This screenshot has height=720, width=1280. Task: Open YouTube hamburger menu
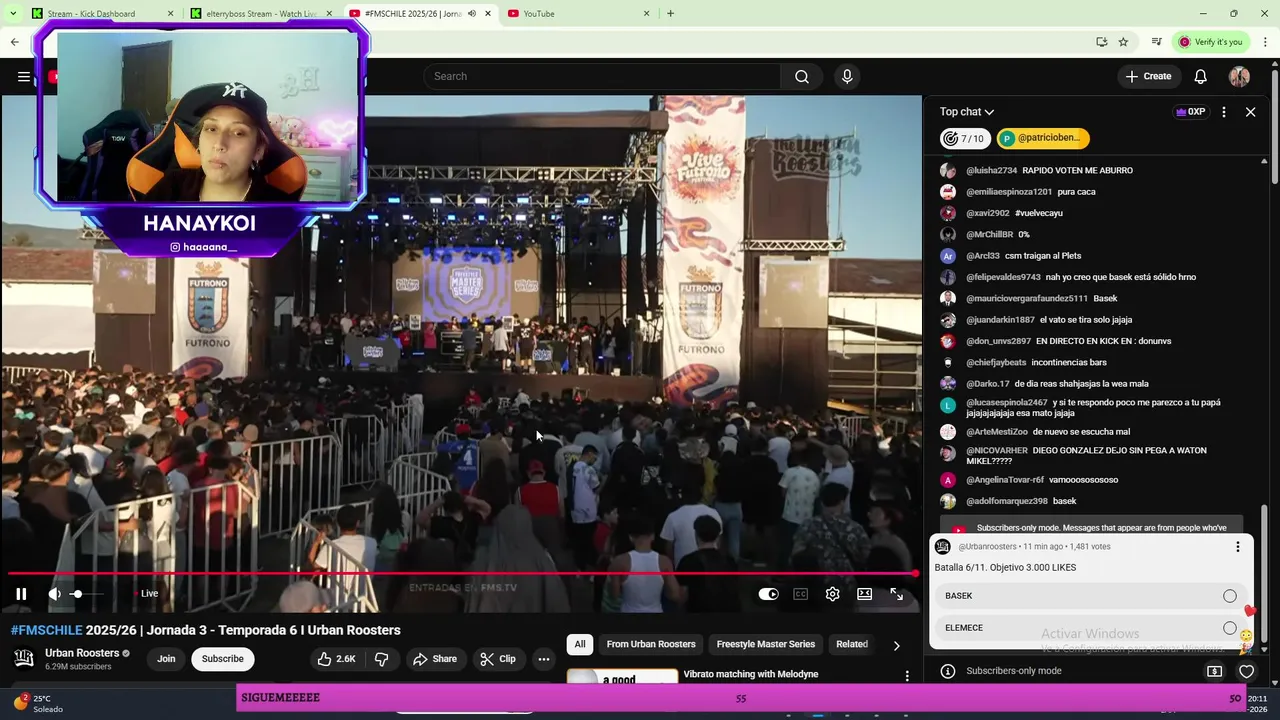point(24,77)
